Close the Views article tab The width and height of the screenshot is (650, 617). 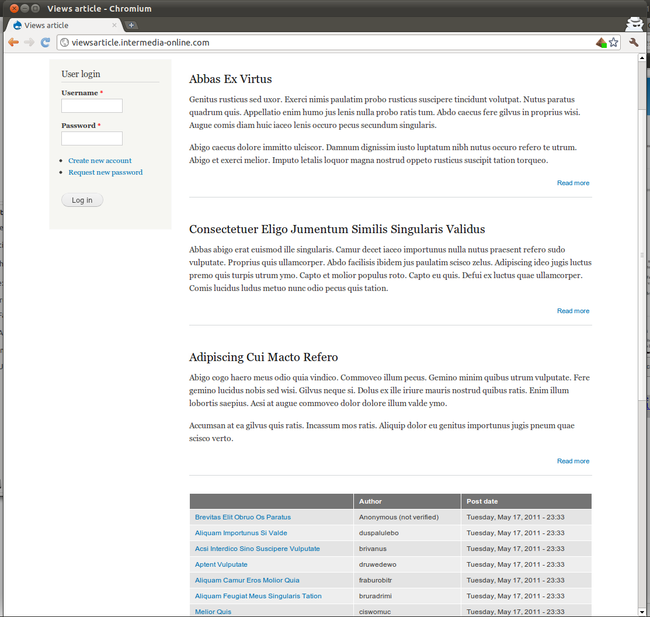[x=114, y=25]
